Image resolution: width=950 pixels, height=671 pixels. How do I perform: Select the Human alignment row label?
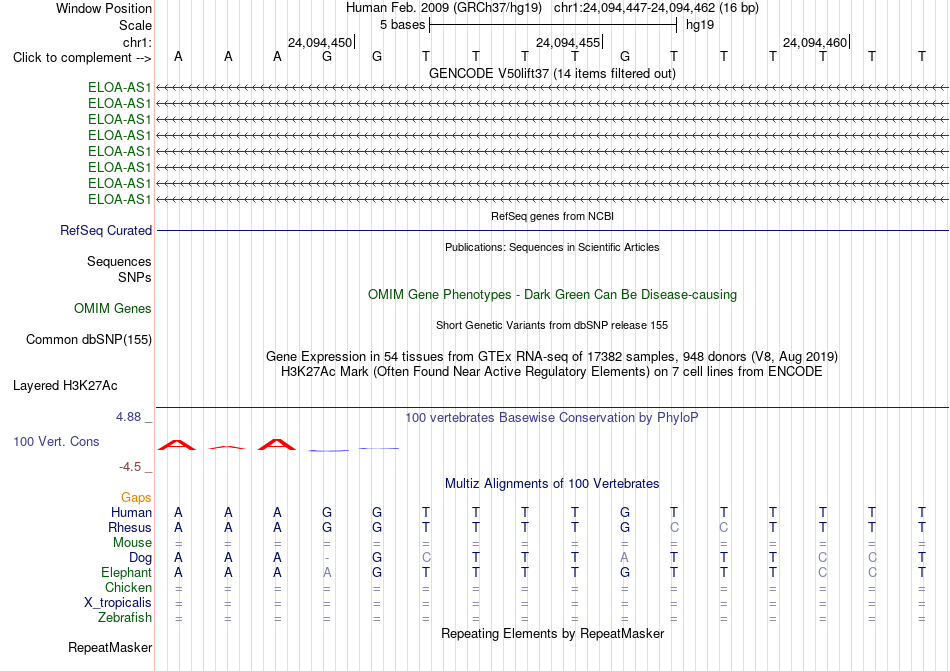pyautogui.click(x=131, y=513)
